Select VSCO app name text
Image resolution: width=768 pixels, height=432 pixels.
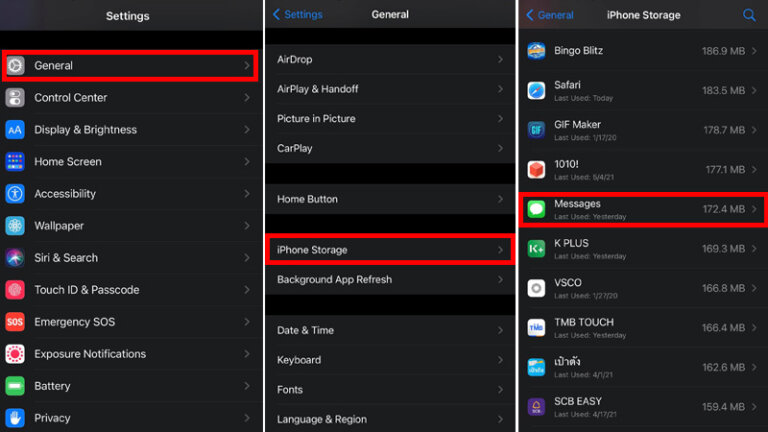coord(568,283)
